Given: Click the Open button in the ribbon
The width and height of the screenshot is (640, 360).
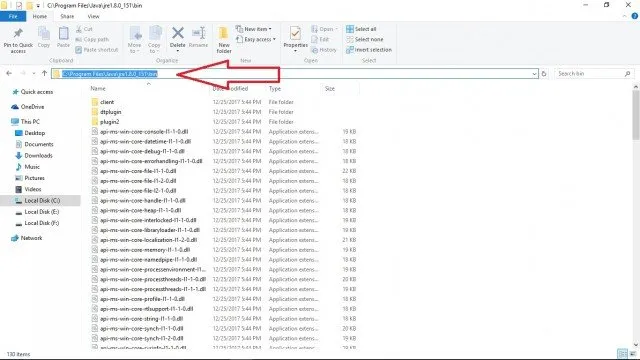Looking at the screenshot, I should coord(324,29).
